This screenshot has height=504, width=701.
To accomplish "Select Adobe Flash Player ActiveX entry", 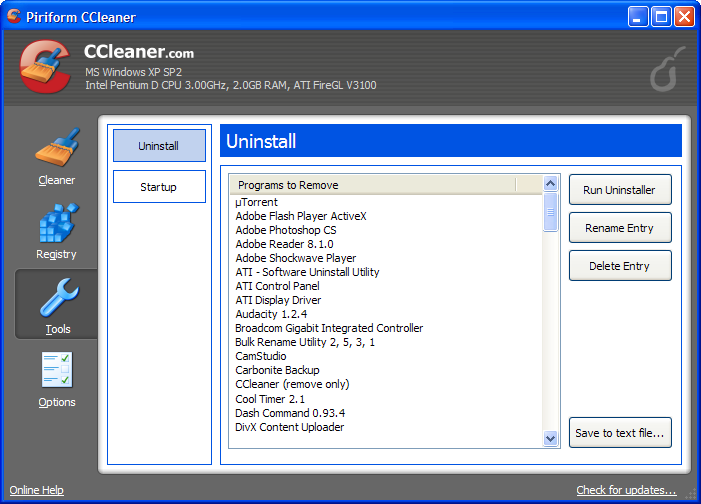I will (301, 216).
